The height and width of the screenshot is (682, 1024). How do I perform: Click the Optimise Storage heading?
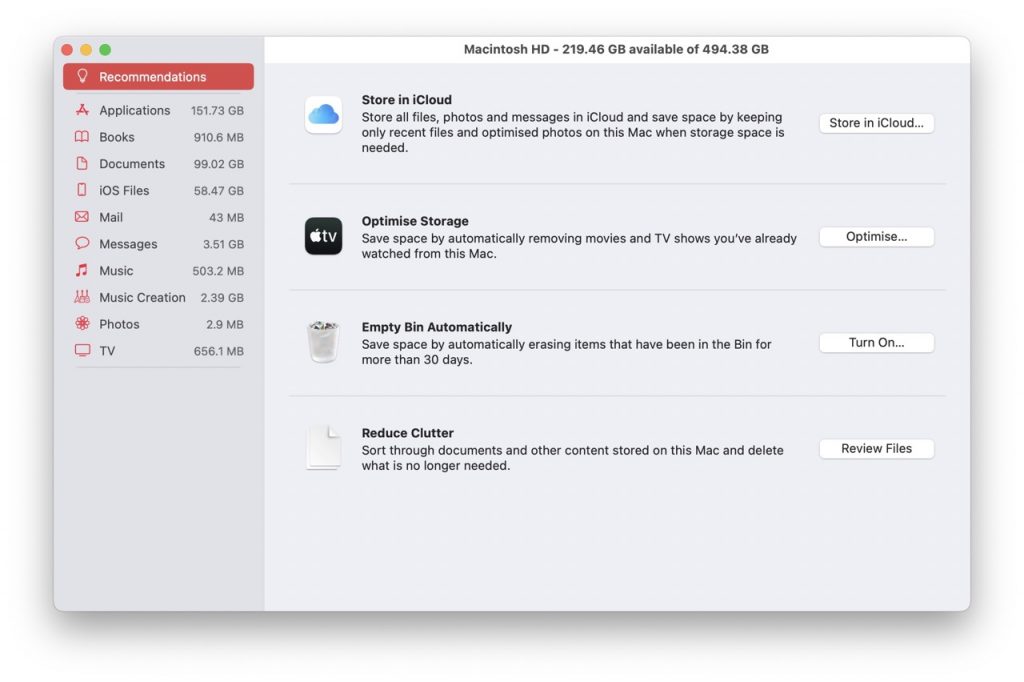pos(415,221)
